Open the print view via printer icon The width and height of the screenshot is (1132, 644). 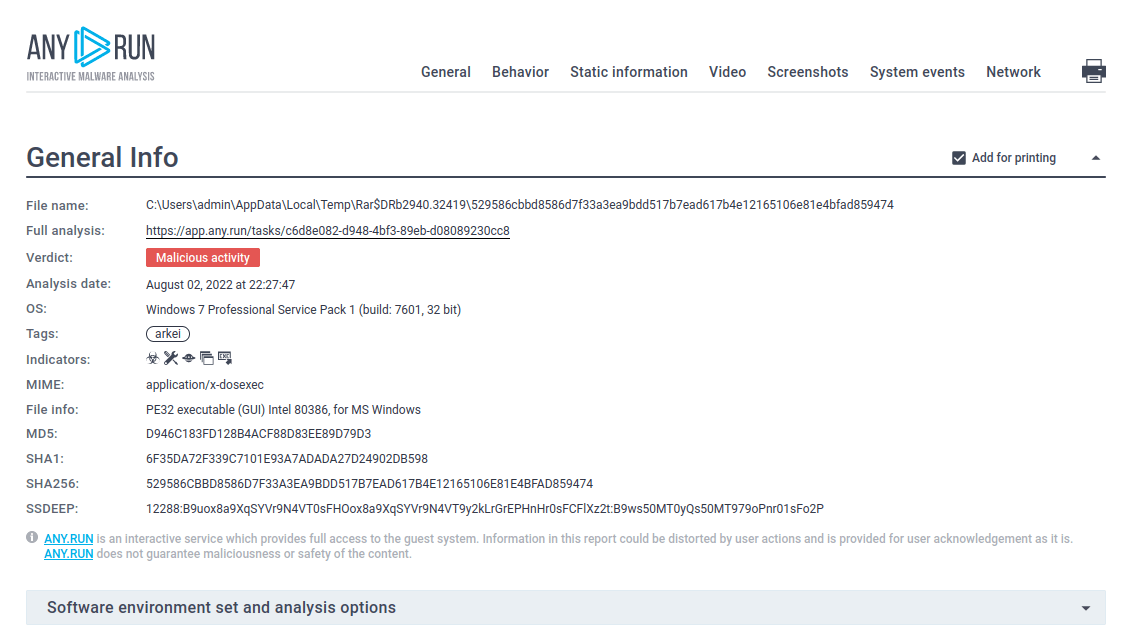[x=1095, y=71]
